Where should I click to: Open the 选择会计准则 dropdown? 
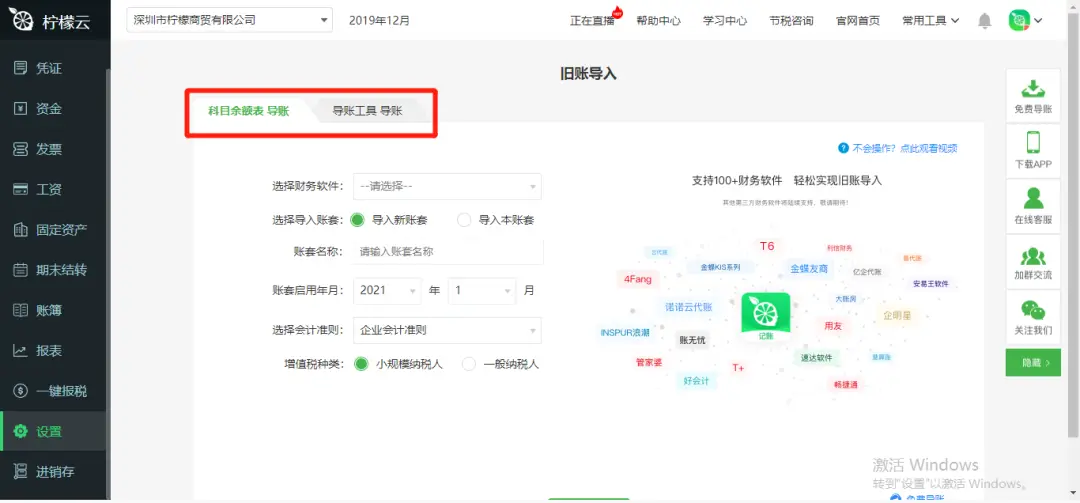[447, 330]
